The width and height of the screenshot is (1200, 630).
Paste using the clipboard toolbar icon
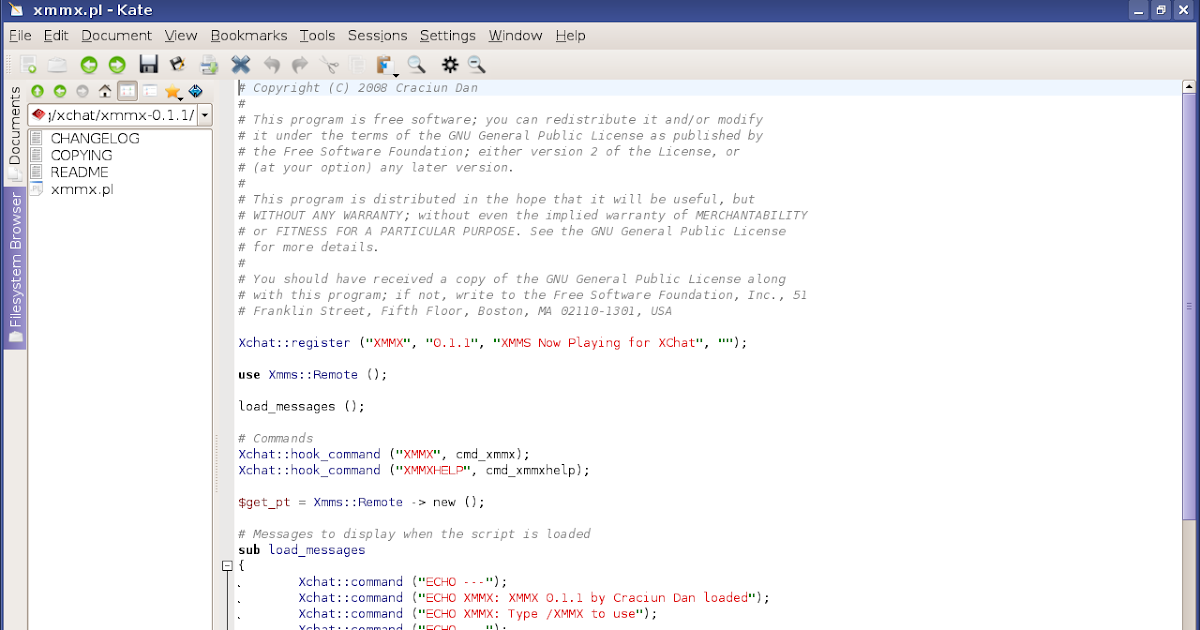[385, 65]
